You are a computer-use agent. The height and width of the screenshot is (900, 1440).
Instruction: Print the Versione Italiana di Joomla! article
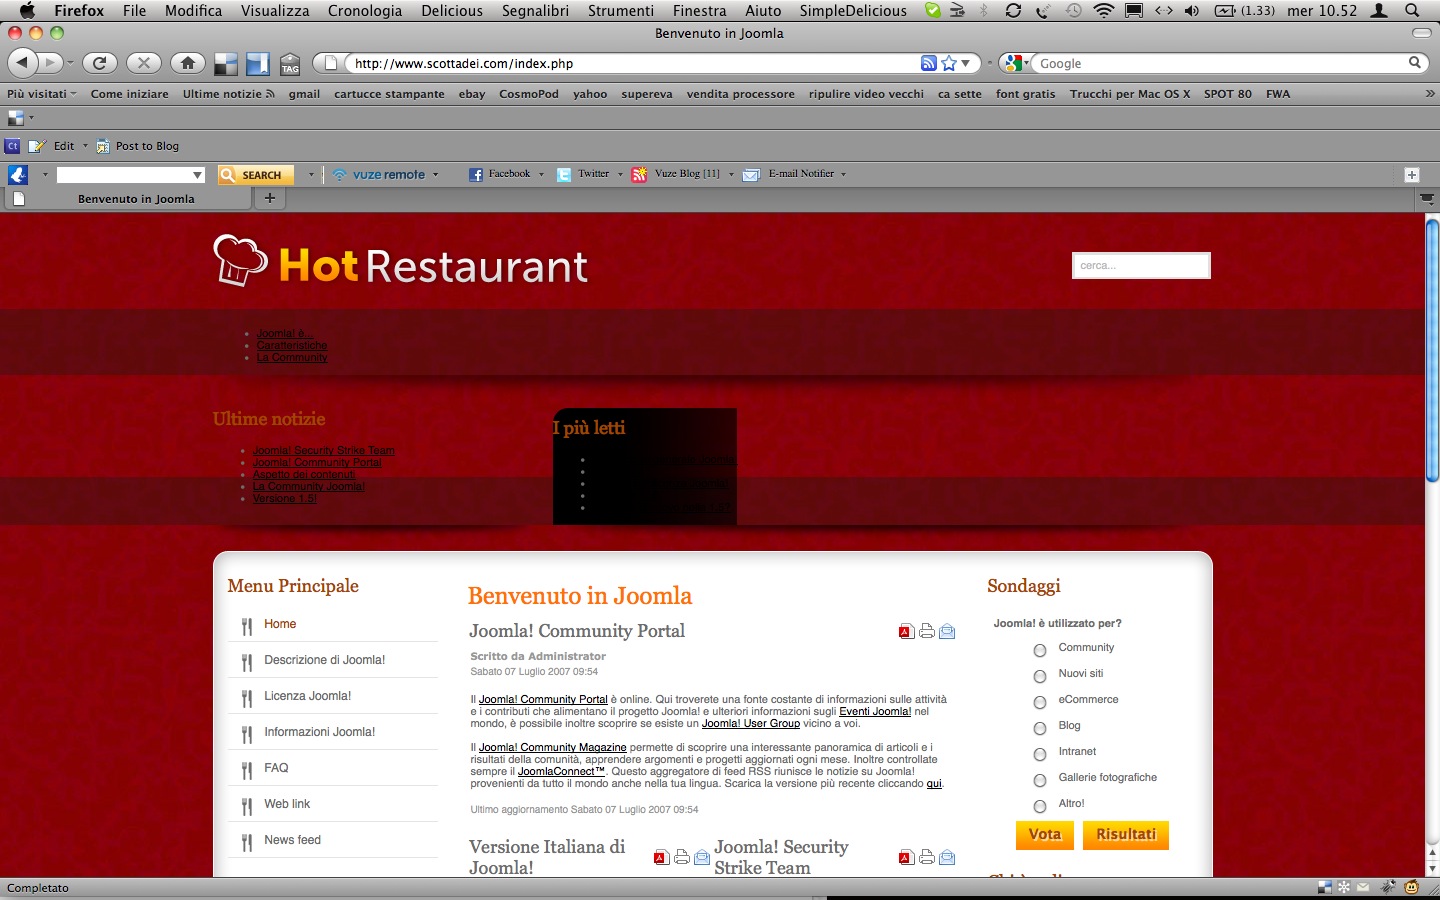pyautogui.click(x=682, y=857)
